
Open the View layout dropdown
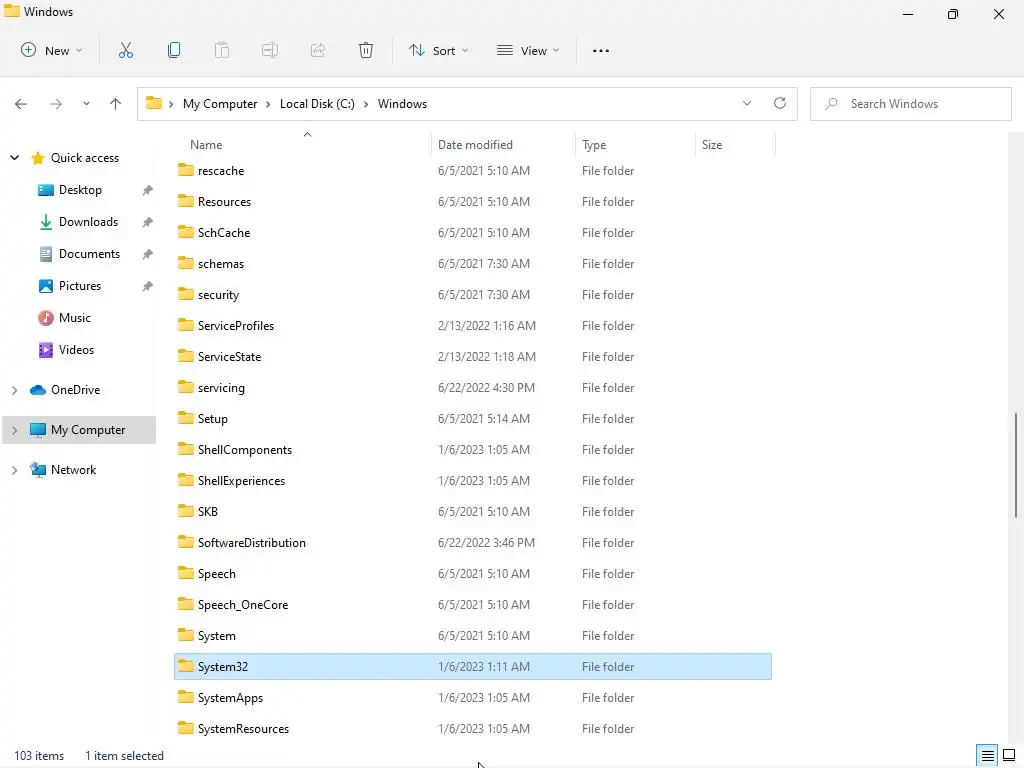click(528, 50)
